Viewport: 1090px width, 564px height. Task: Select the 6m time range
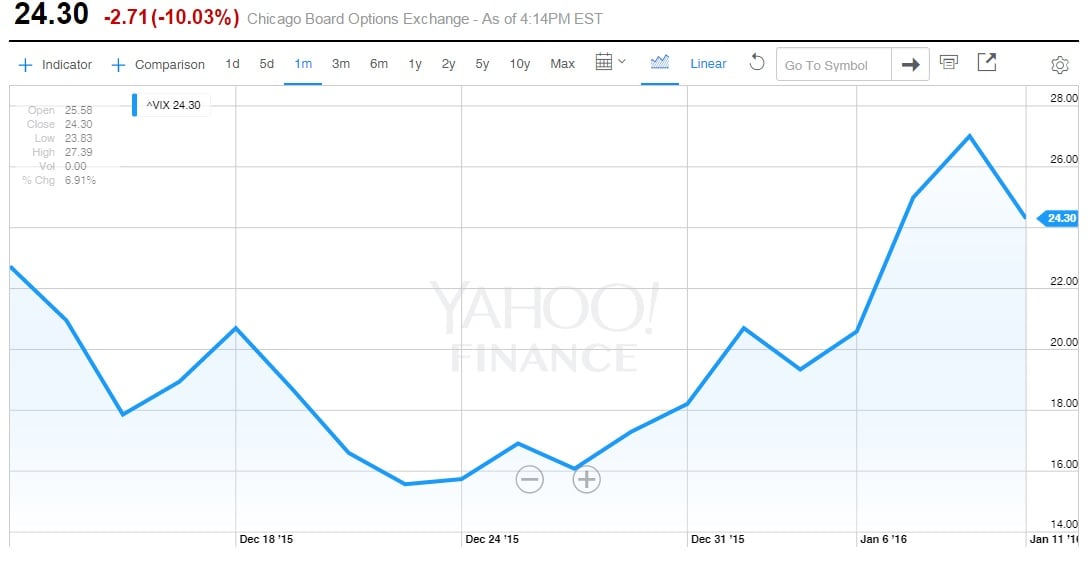378,64
